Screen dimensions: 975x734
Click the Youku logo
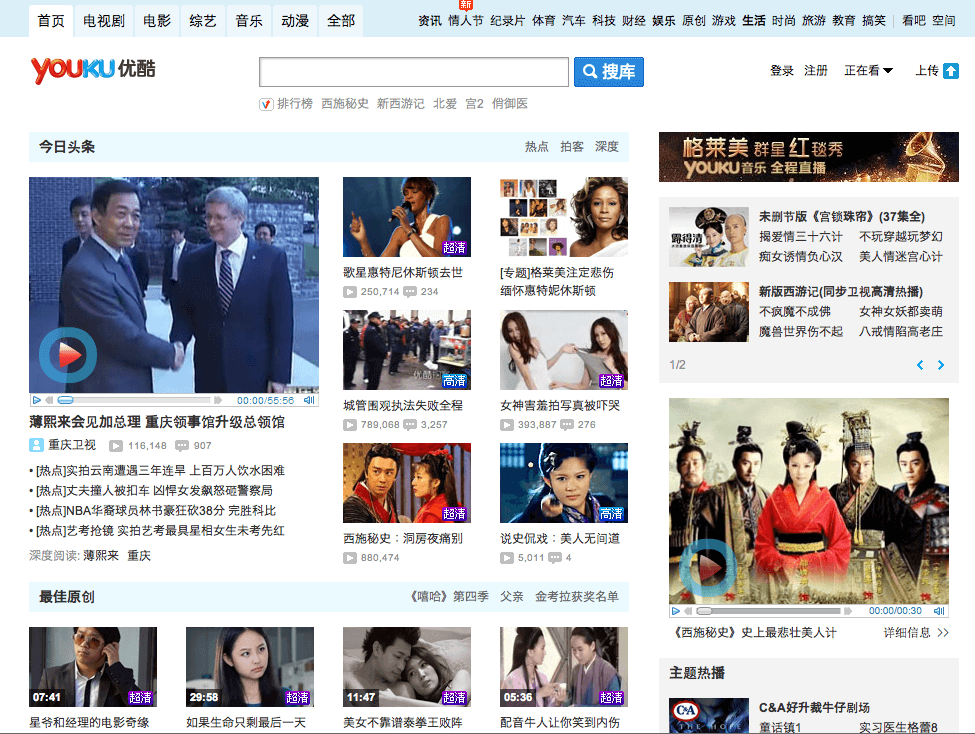tap(93, 70)
